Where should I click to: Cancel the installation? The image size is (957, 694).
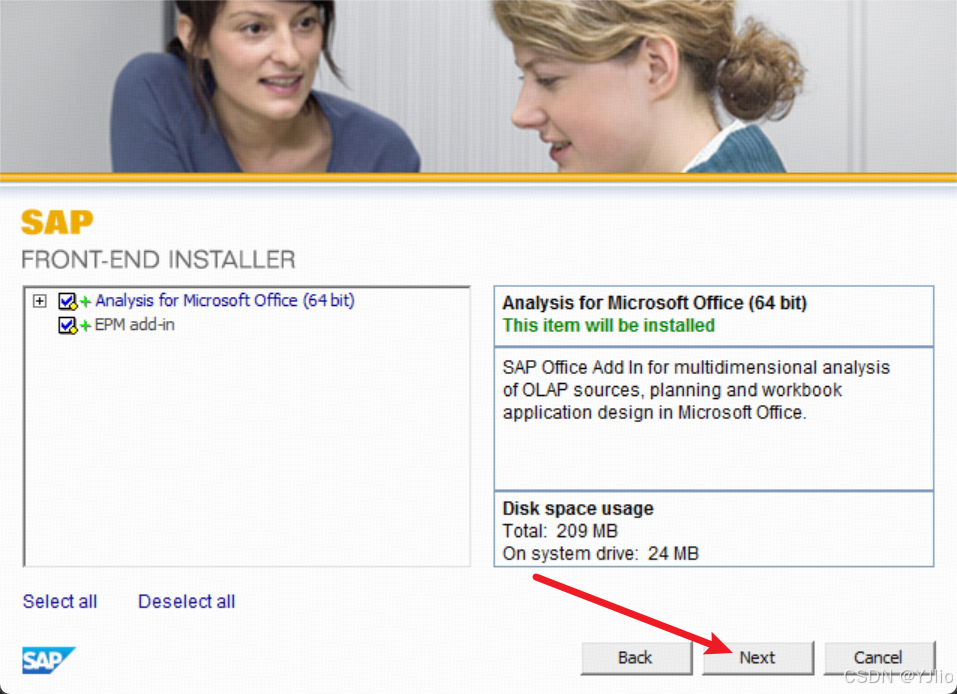pyautogui.click(x=879, y=657)
